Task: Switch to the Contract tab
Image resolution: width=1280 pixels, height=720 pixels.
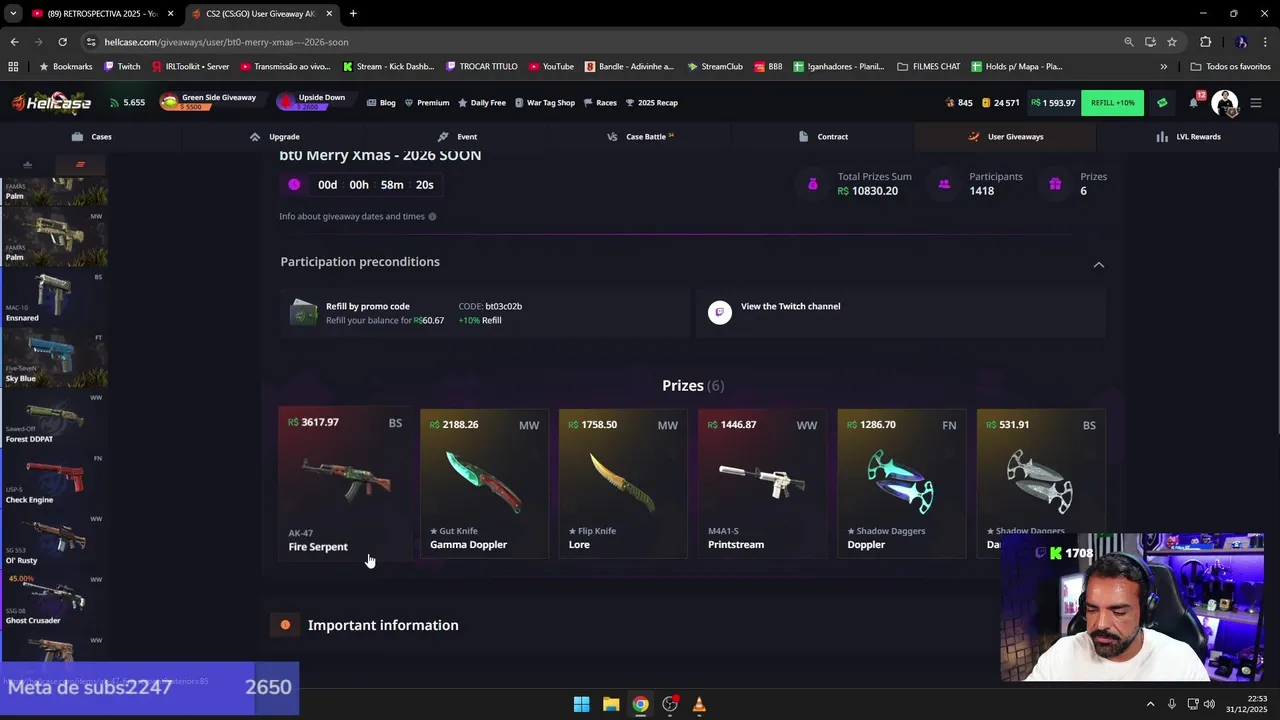Action: pos(823,137)
